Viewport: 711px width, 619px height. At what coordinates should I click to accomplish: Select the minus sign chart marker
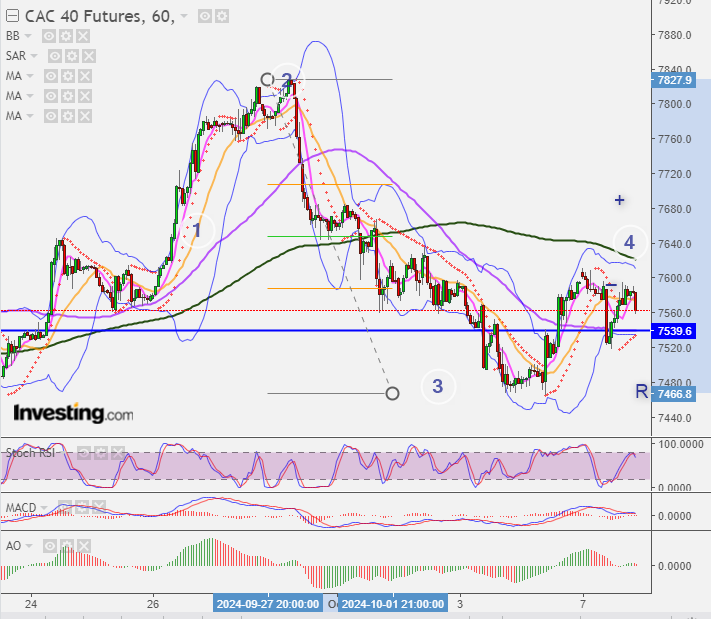click(612, 284)
